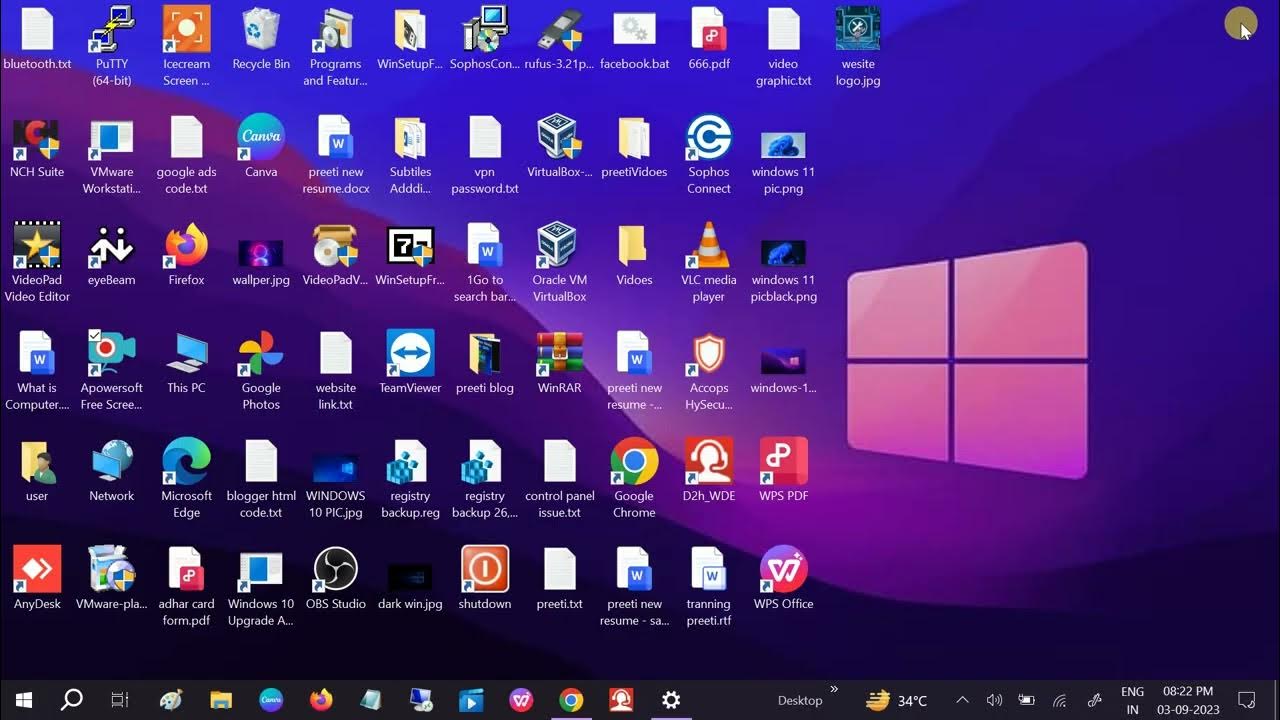Open the wesite logo.jpg image
The width and height of the screenshot is (1280, 720).
pyautogui.click(x=858, y=30)
